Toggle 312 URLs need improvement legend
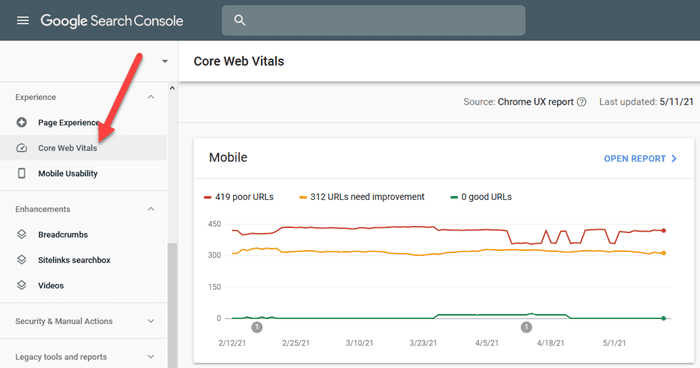Viewport: 700px width, 368px height. click(x=362, y=197)
